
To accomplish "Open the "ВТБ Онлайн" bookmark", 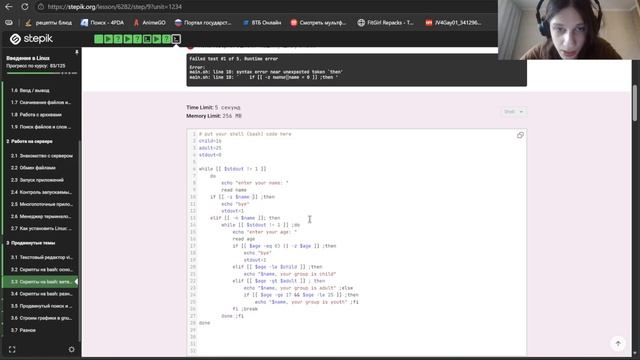I will pyautogui.click(x=262, y=23).
